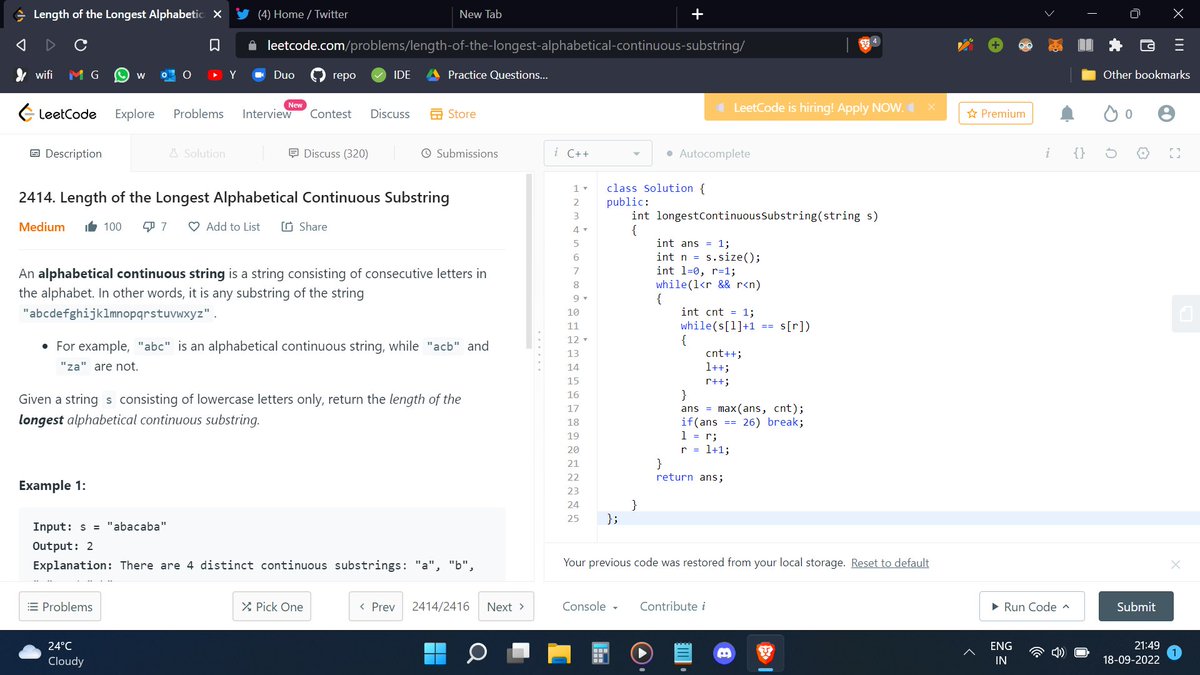This screenshot has height=675, width=1200.
Task: Open the extensions puzzle menu
Action: point(1117,46)
